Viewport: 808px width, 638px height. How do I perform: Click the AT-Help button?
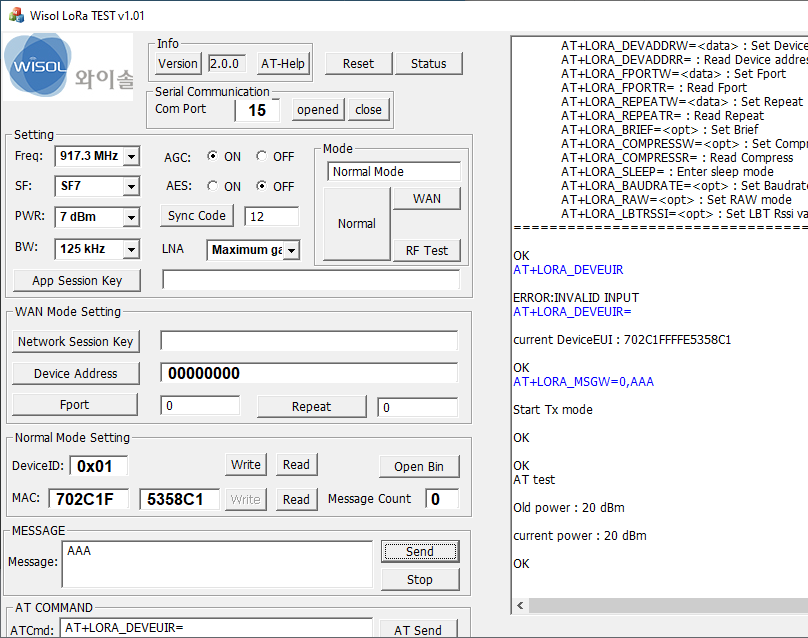[283, 64]
